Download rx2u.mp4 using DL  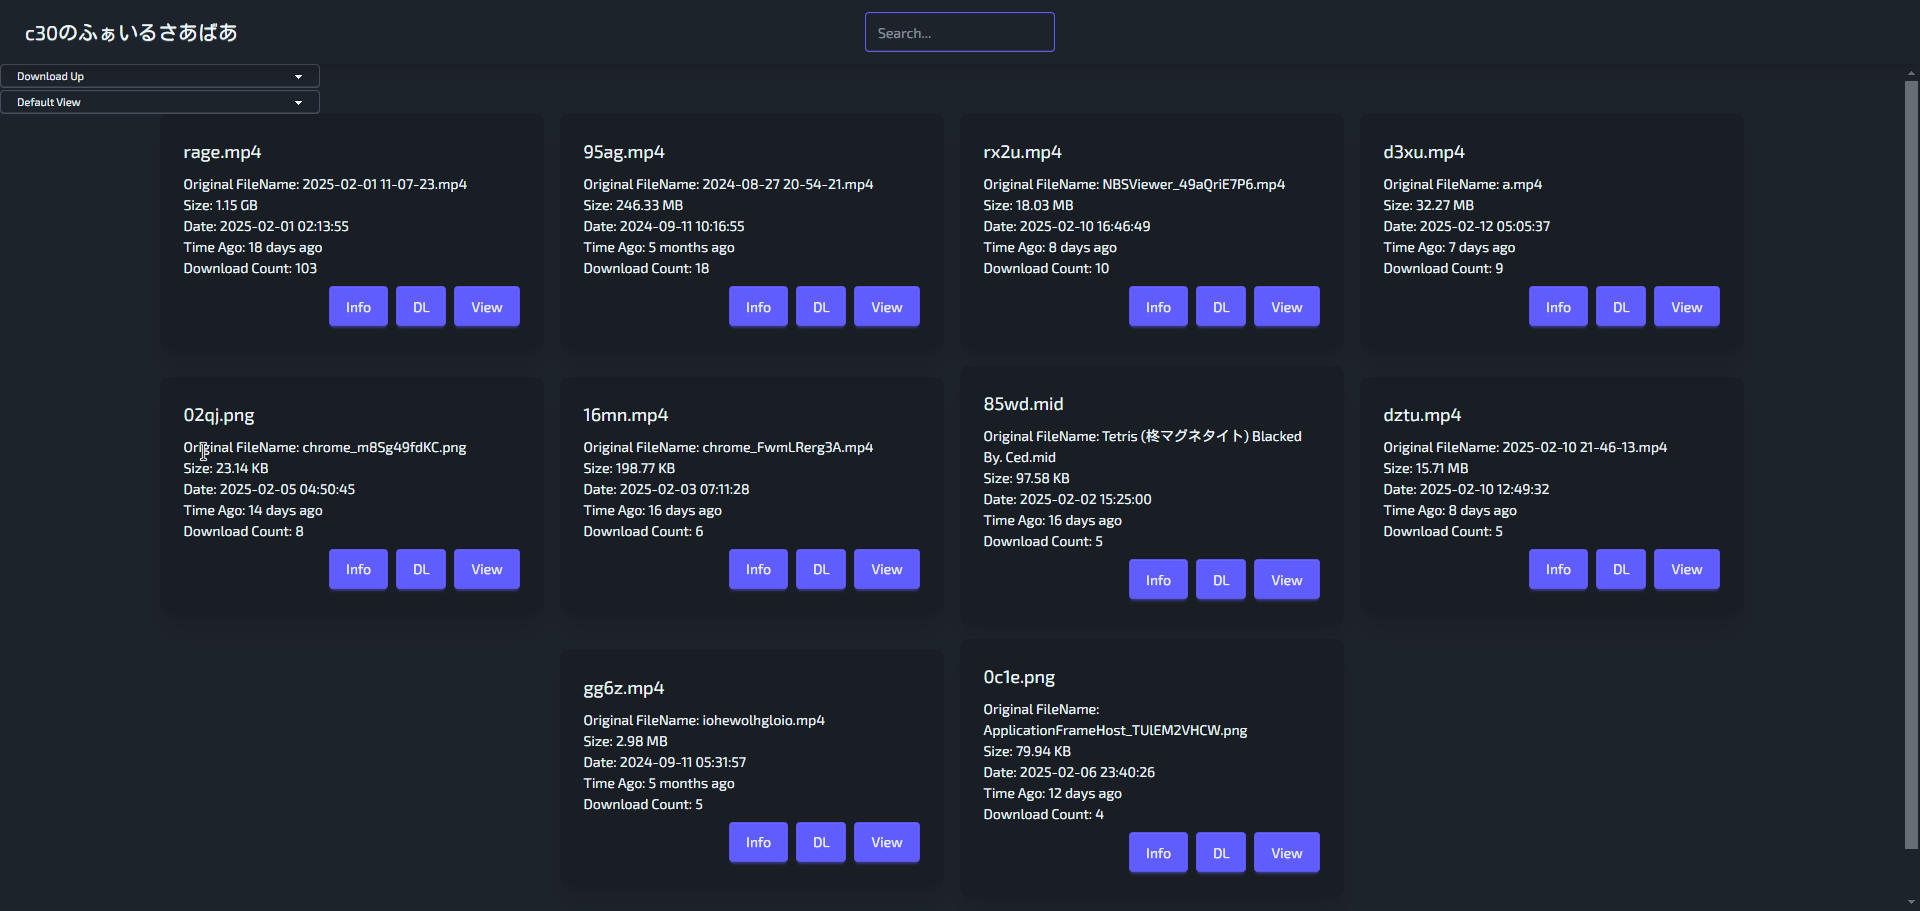tap(1221, 307)
